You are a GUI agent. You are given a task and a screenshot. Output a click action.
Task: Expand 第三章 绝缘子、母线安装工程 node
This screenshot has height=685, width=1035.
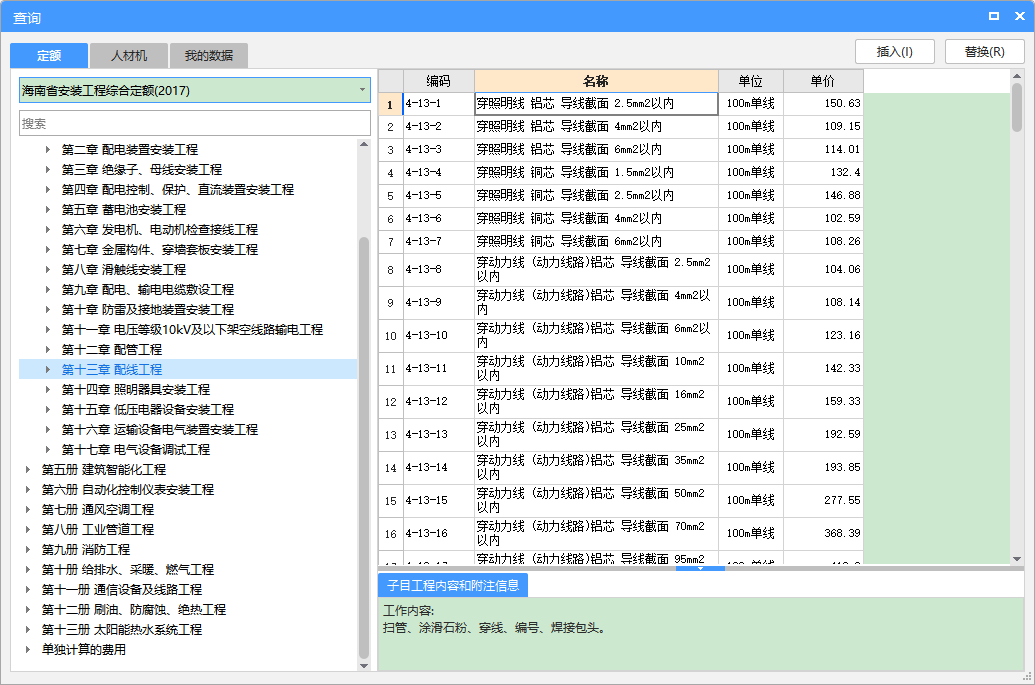coord(48,170)
